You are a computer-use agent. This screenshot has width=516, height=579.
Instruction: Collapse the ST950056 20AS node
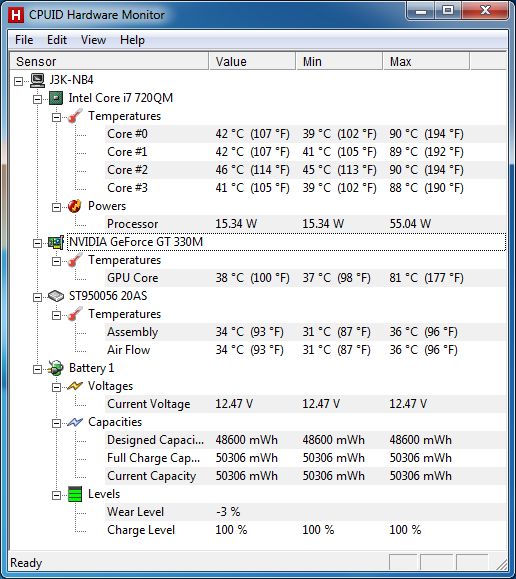[37, 297]
